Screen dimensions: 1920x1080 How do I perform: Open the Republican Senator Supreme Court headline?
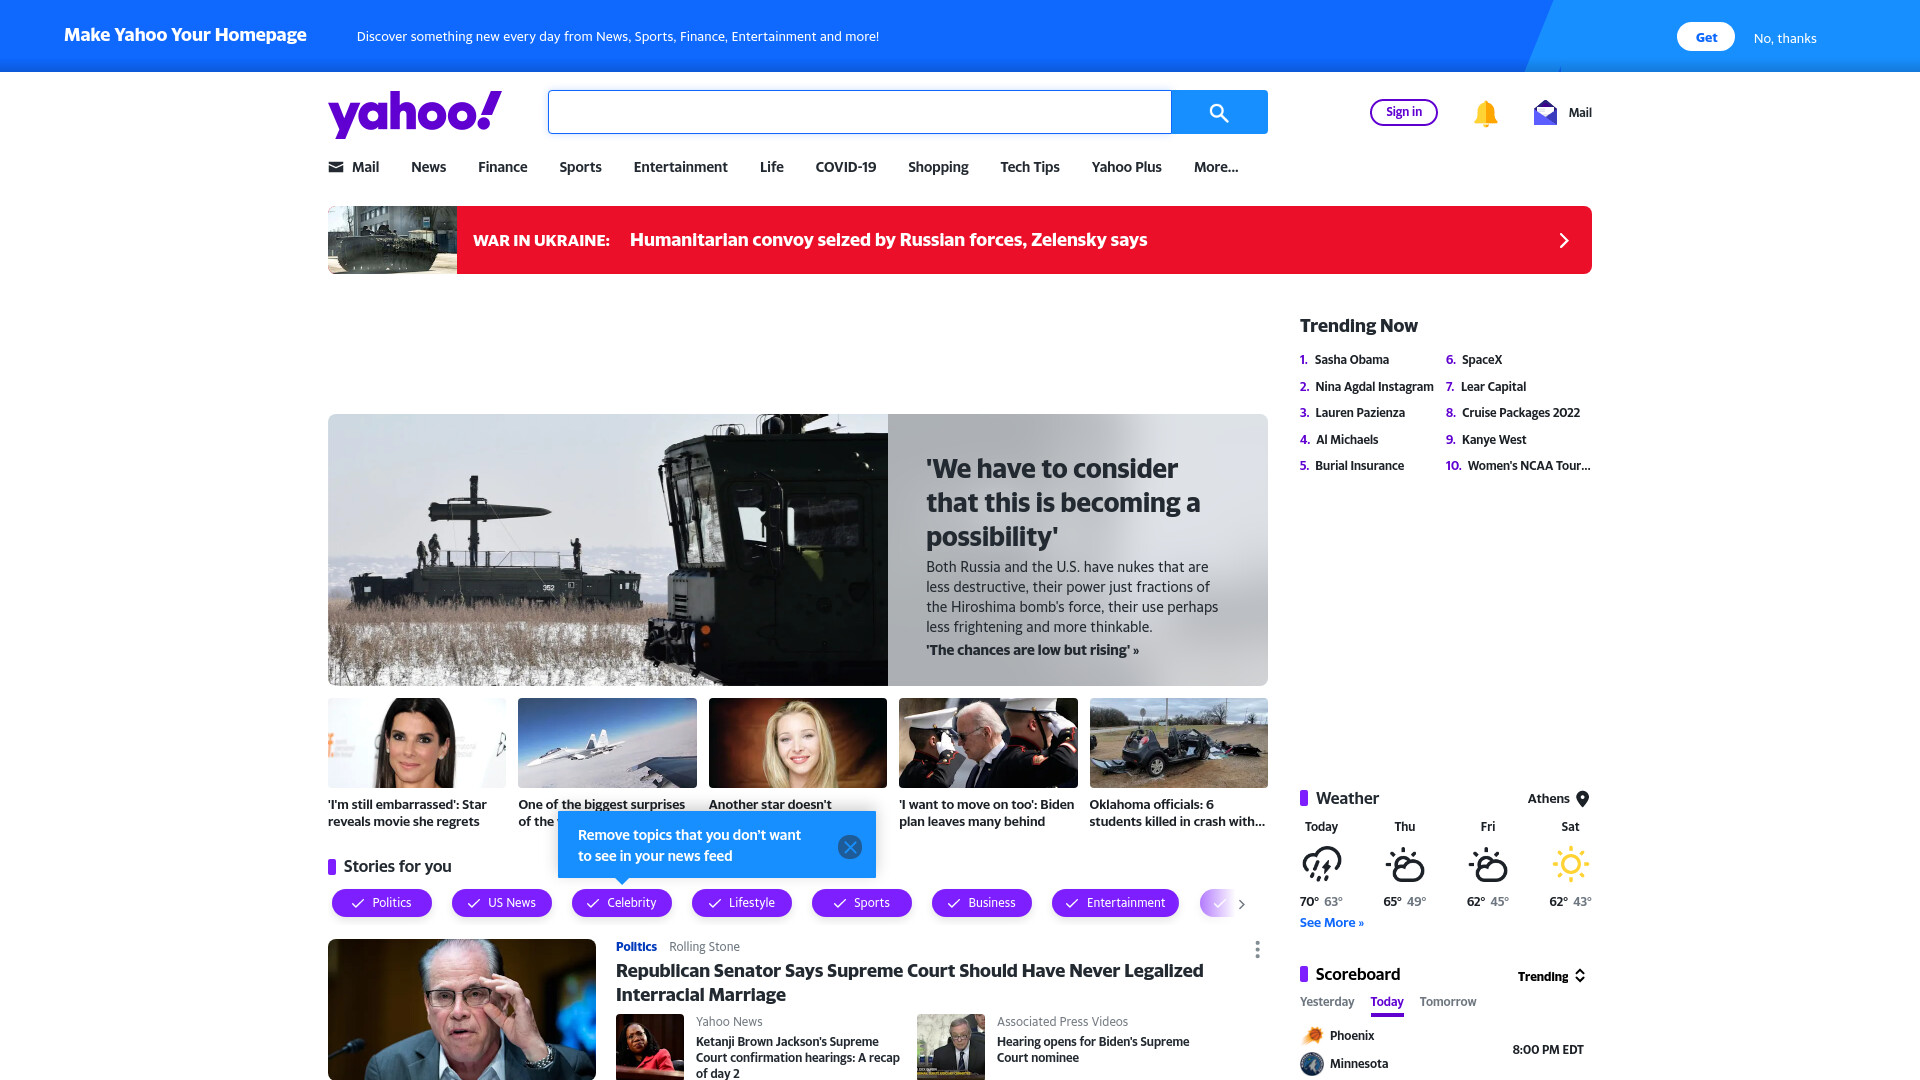pyautogui.click(x=910, y=983)
